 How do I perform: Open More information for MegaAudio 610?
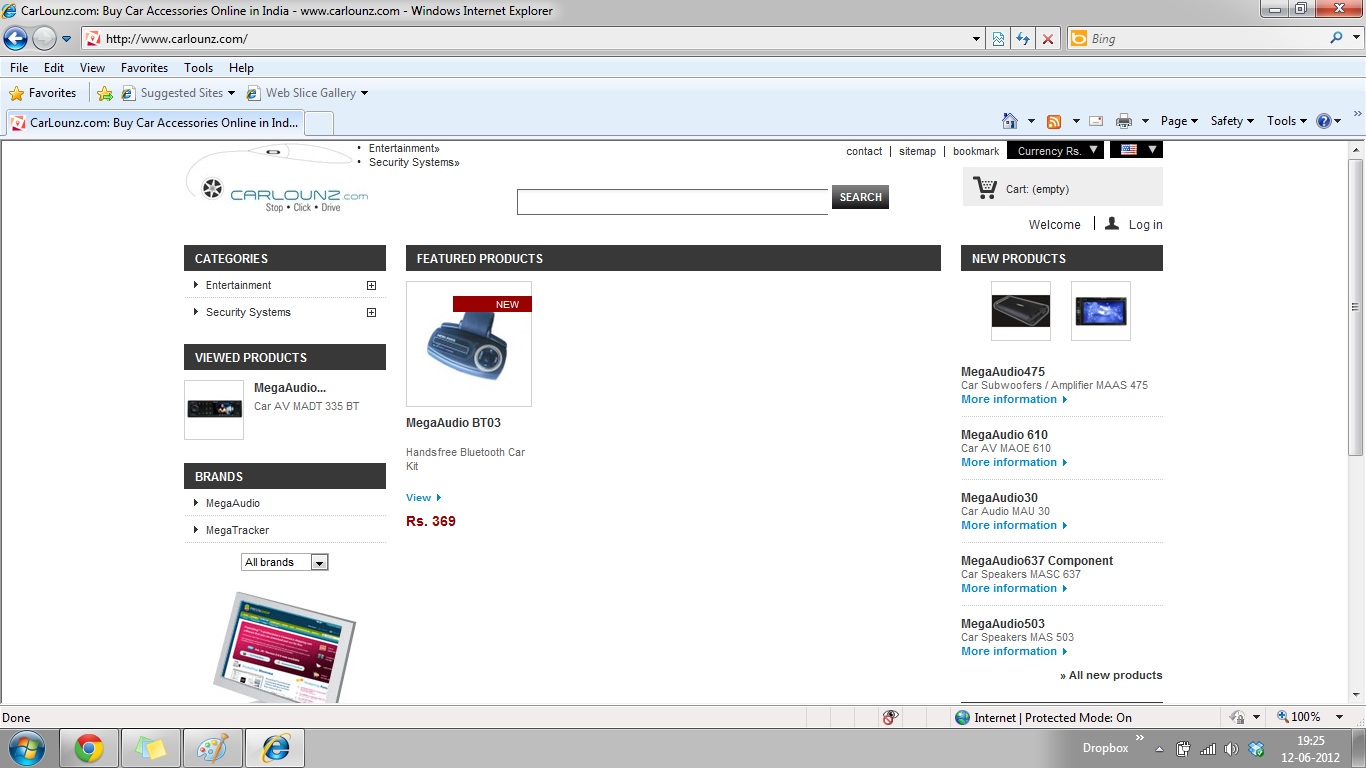tap(1014, 462)
